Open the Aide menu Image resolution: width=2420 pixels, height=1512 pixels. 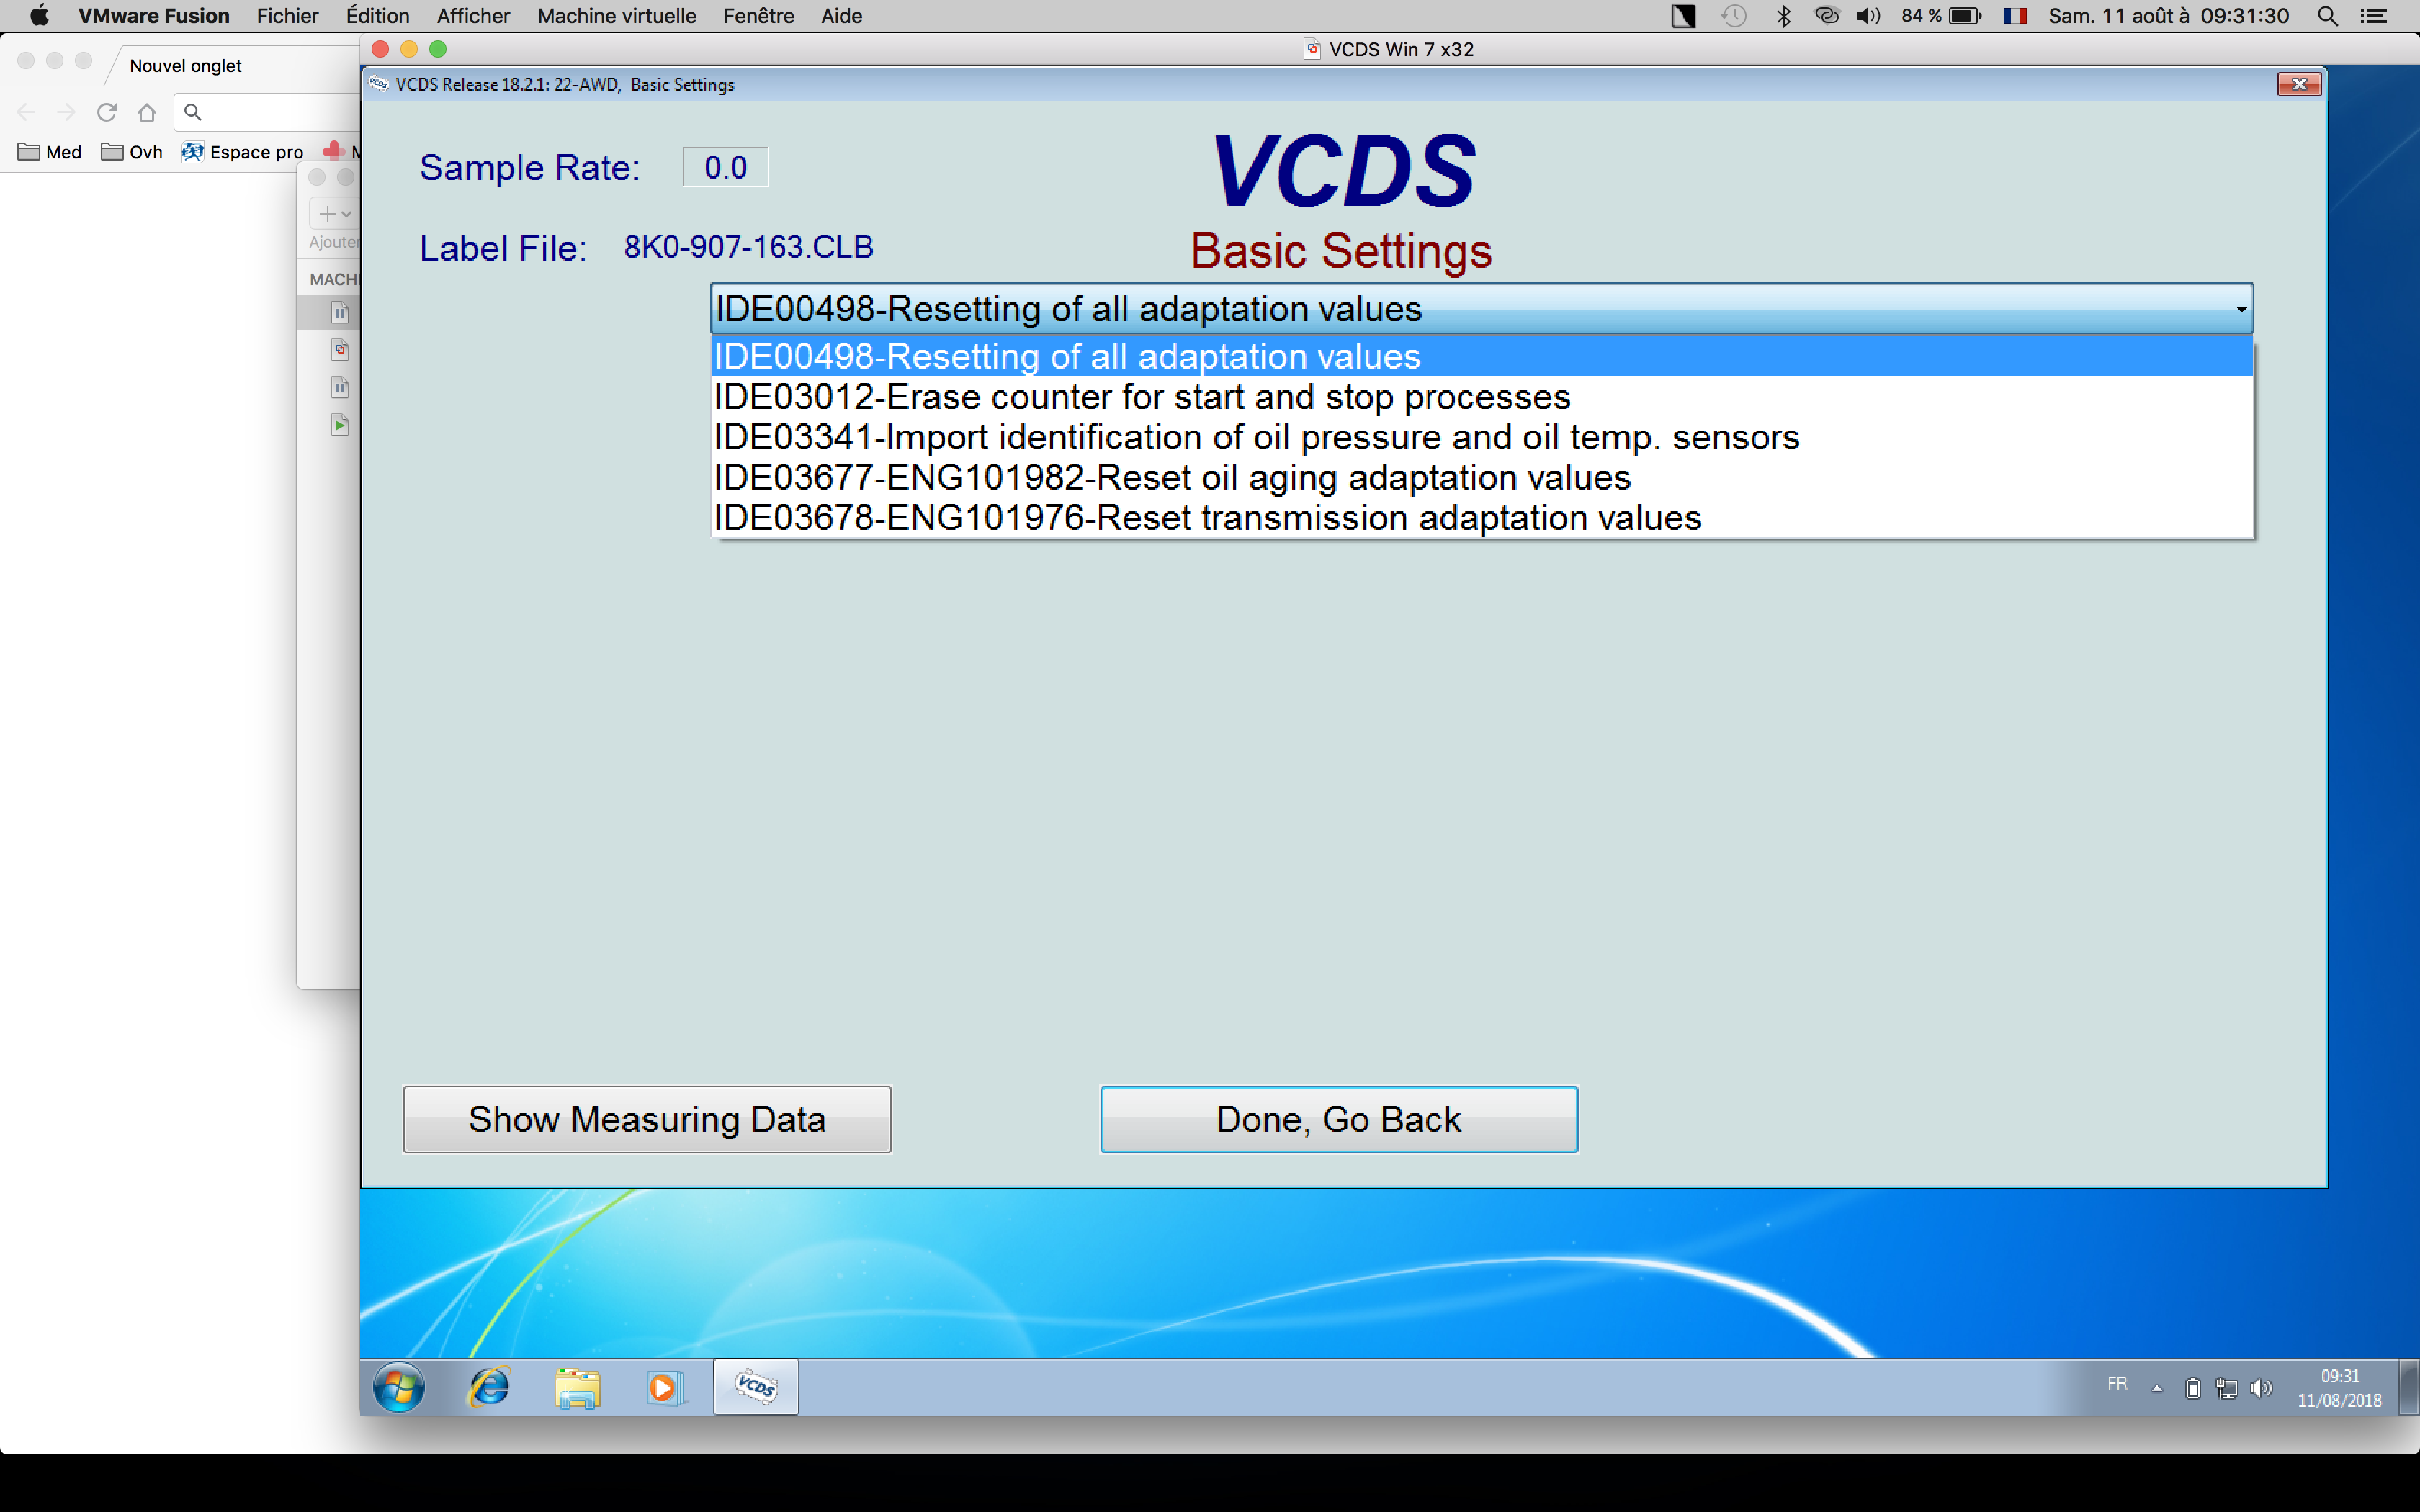click(x=841, y=16)
